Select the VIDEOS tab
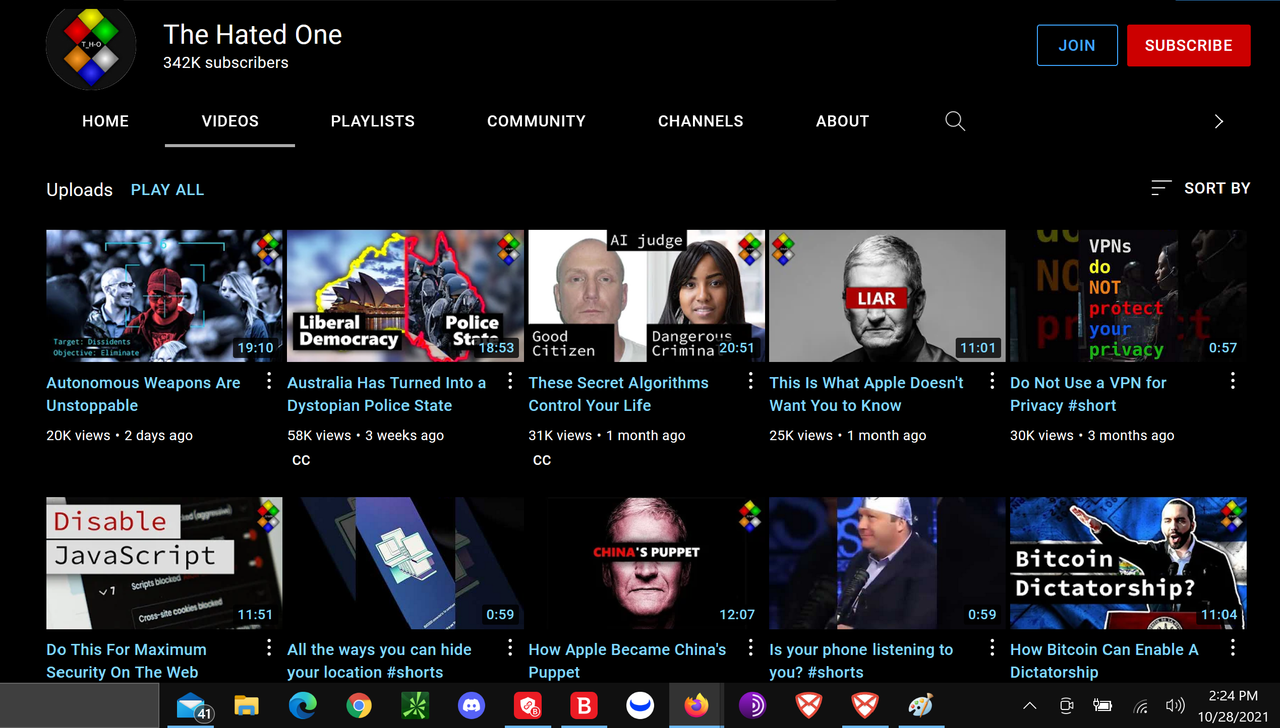Screen dimensions: 1280x728 click(x=230, y=121)
